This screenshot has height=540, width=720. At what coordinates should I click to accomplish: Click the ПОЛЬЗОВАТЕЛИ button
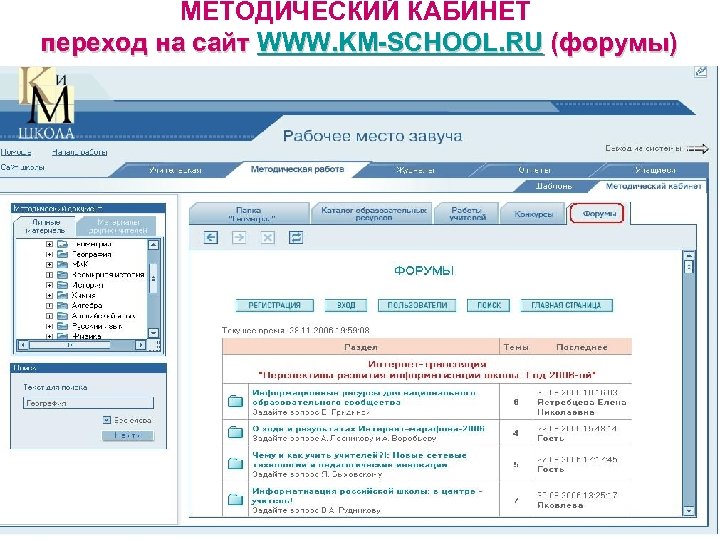(417, 305)
